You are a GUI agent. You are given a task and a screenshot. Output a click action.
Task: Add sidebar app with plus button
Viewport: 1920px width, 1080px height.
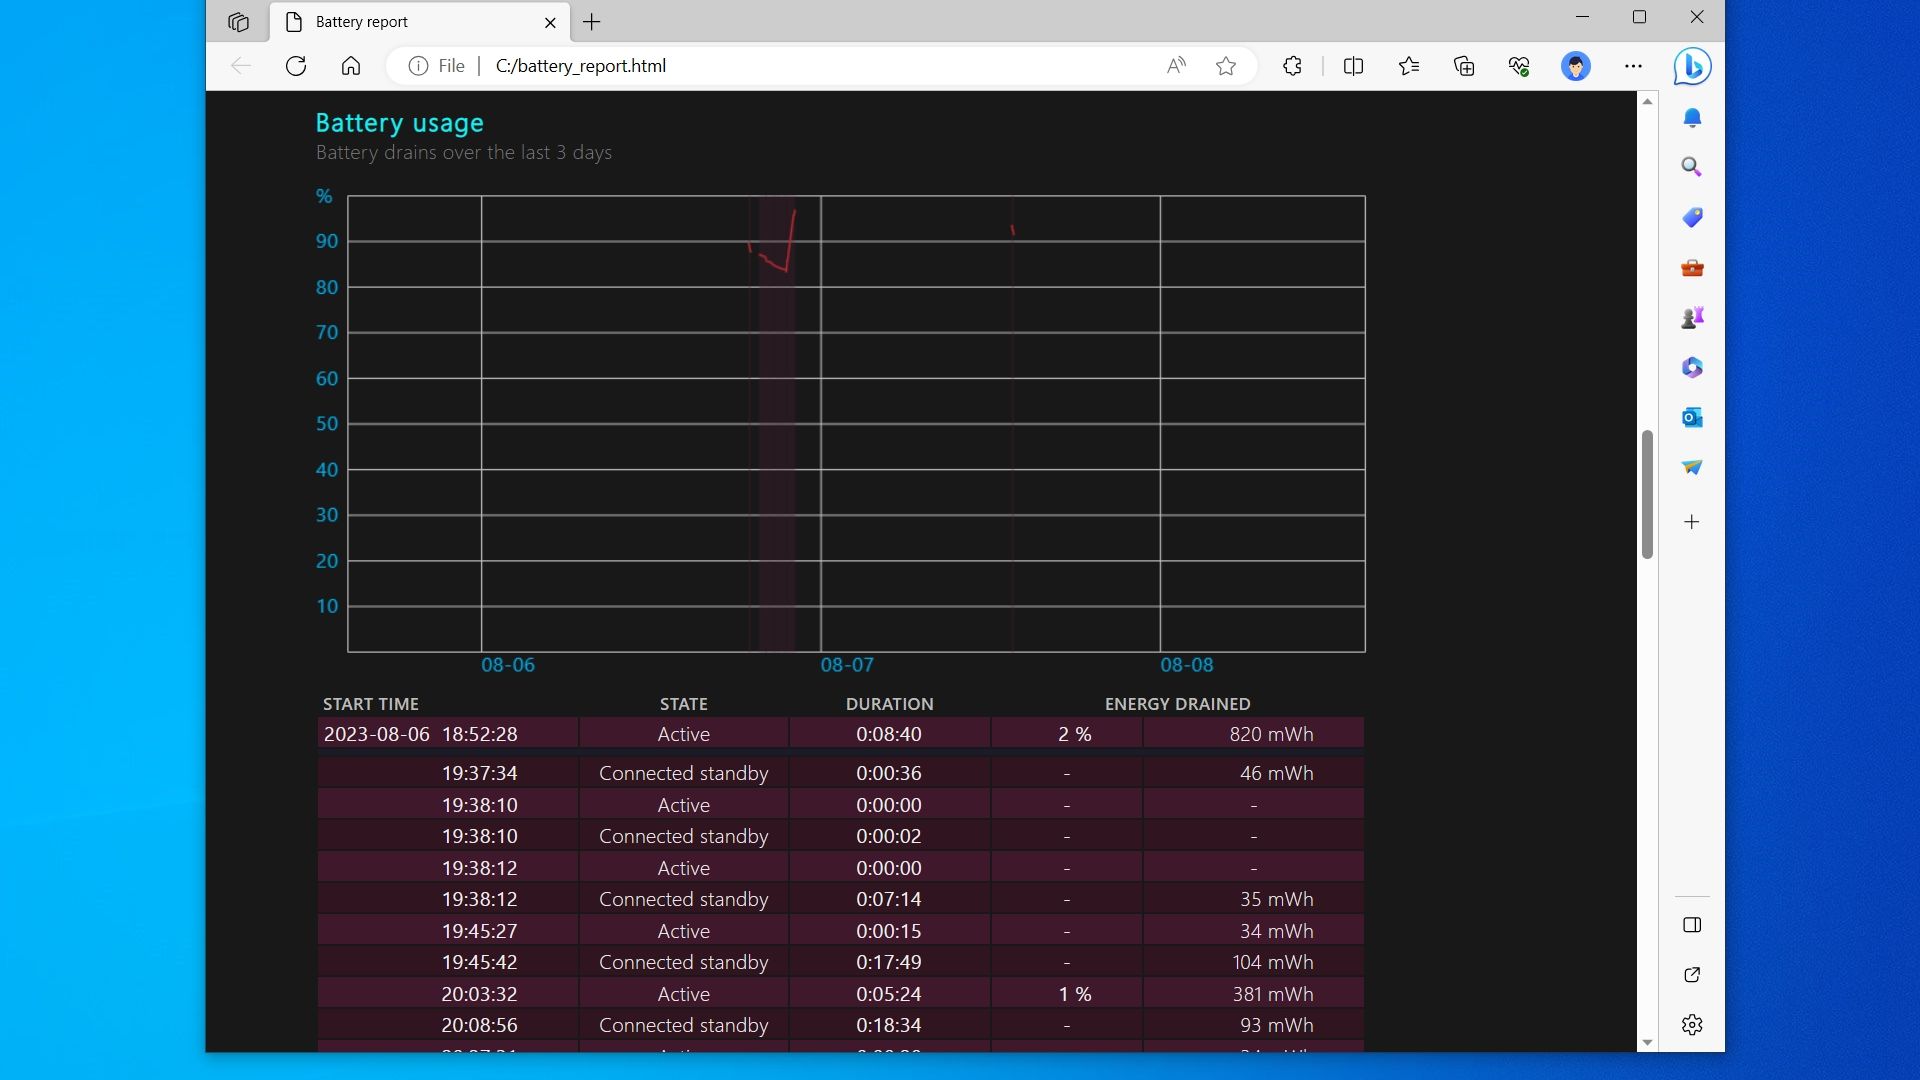[1692, 522]
